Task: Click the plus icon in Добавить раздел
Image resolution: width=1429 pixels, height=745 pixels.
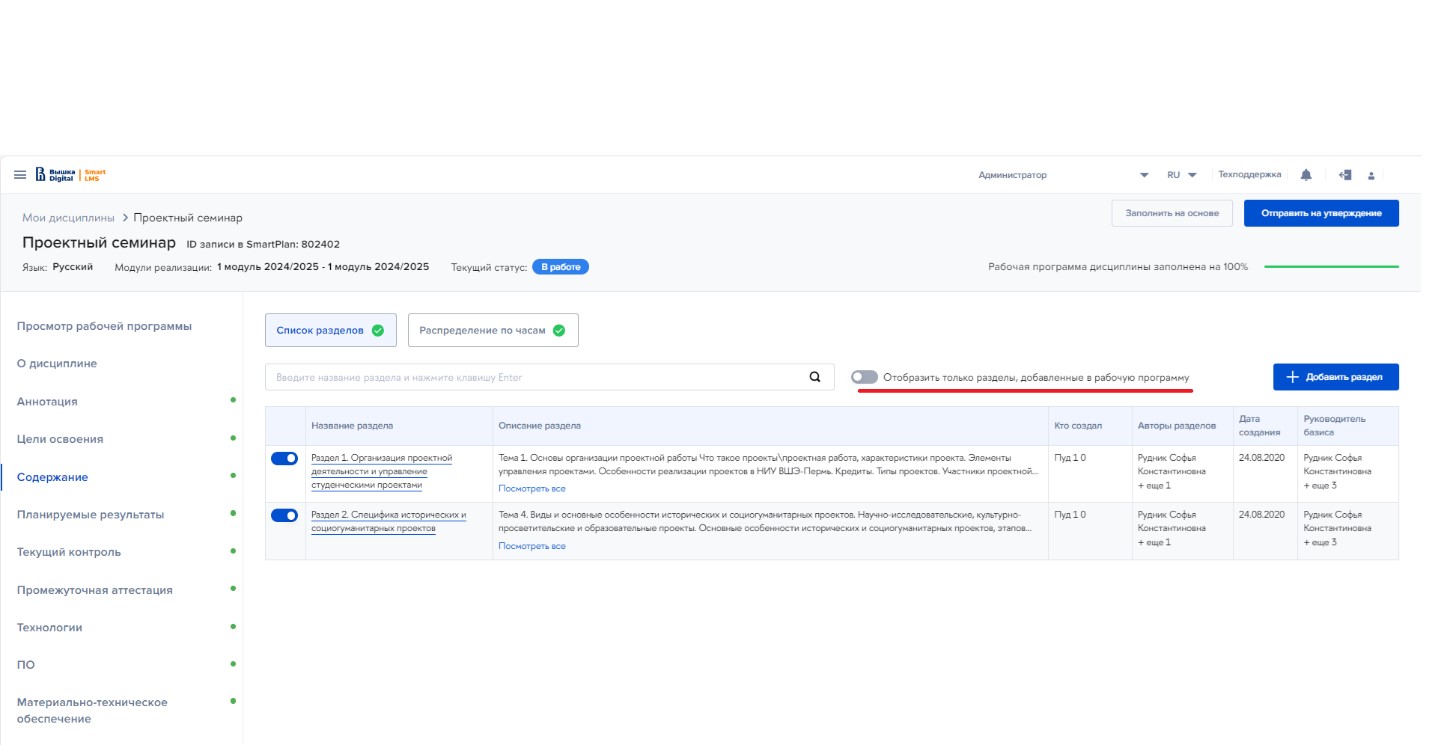Action: click(x=1292, y=377)
